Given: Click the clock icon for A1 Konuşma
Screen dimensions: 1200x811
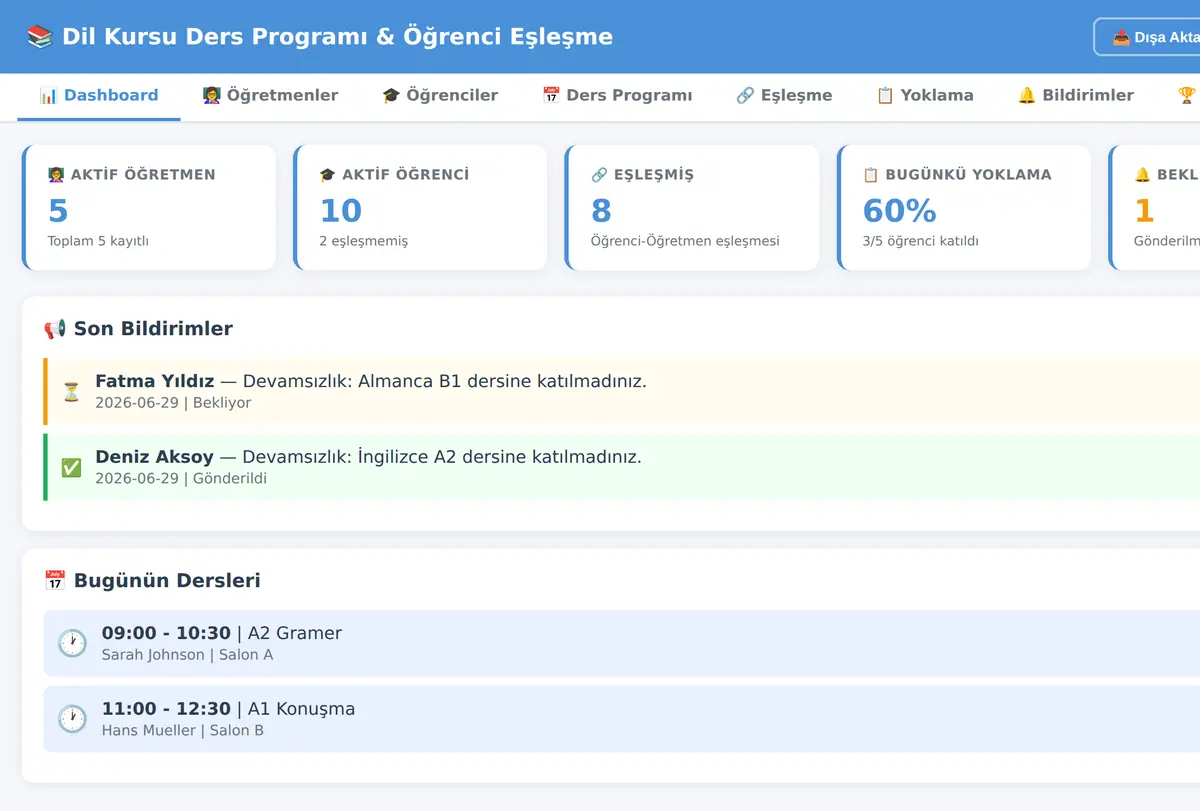Looking at the screenshot, I should click(x=72, y=718).
